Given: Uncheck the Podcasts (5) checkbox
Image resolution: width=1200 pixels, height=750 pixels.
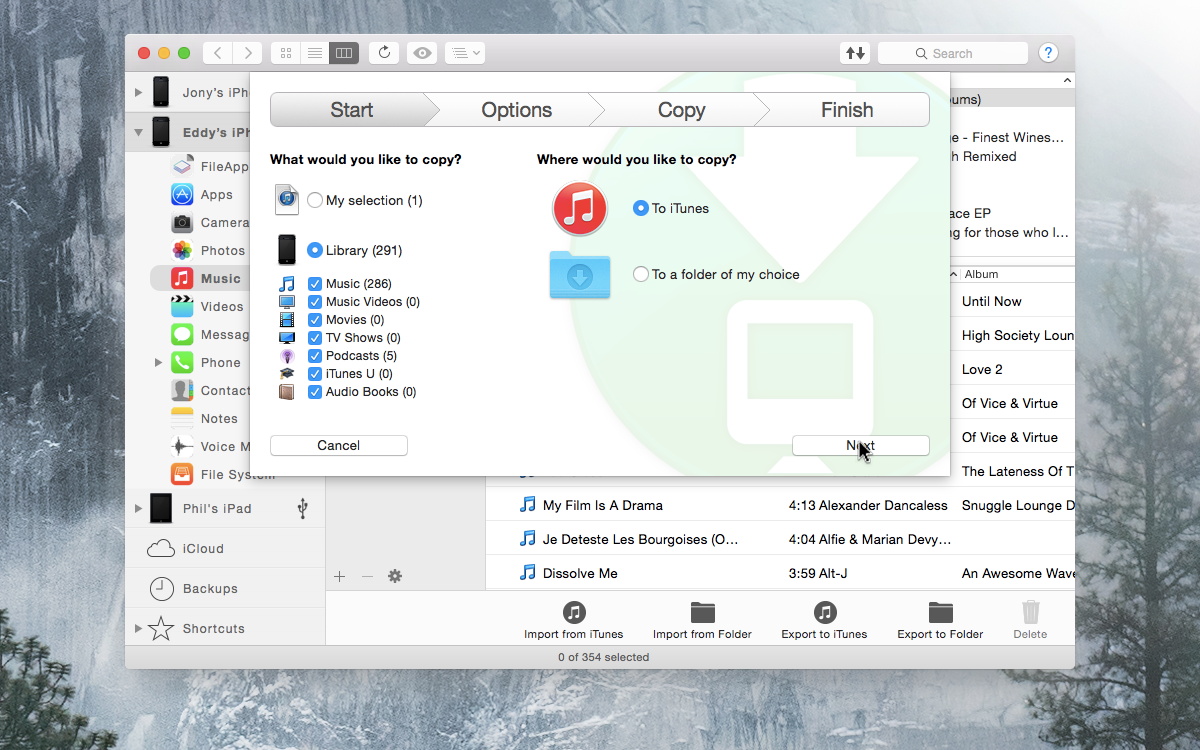Looking at the screenshot, I should tap(315, 356).
